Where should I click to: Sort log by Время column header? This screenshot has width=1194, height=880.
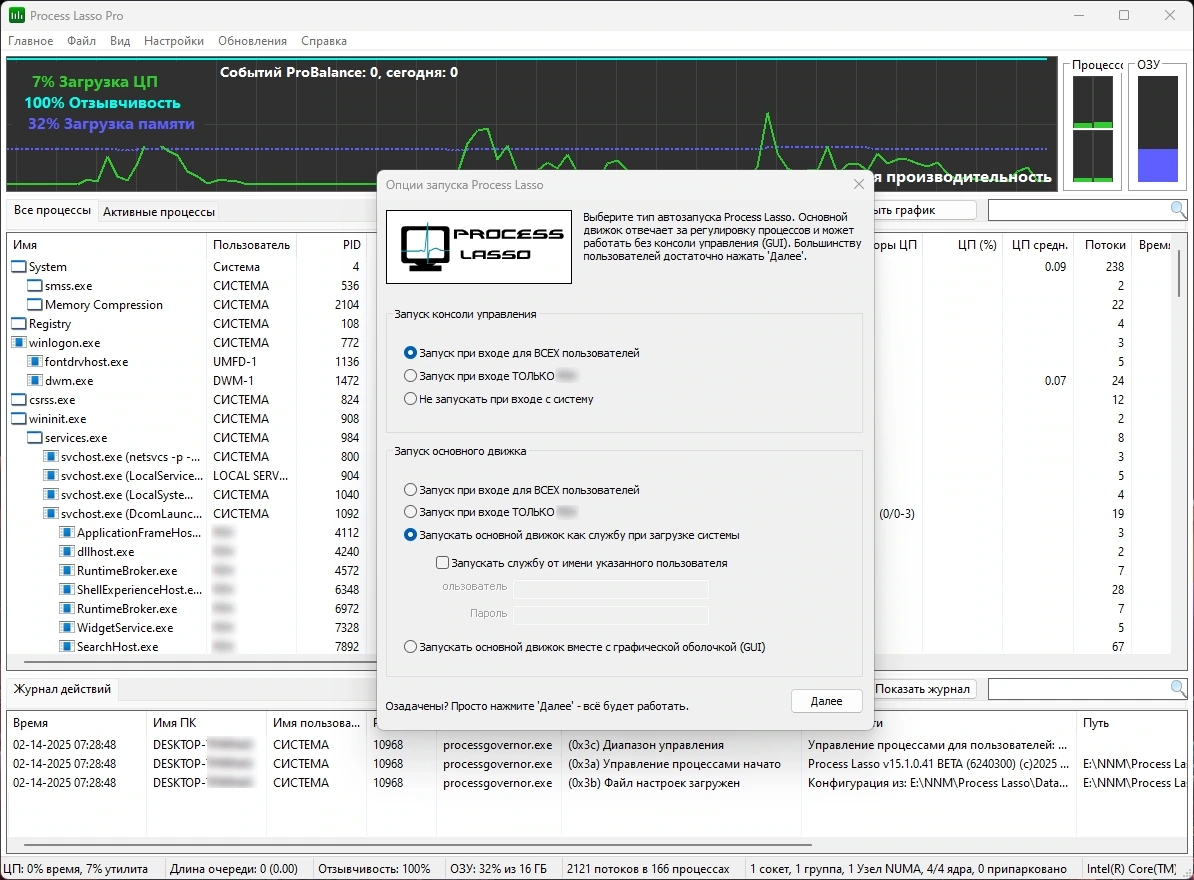(76, 723)
